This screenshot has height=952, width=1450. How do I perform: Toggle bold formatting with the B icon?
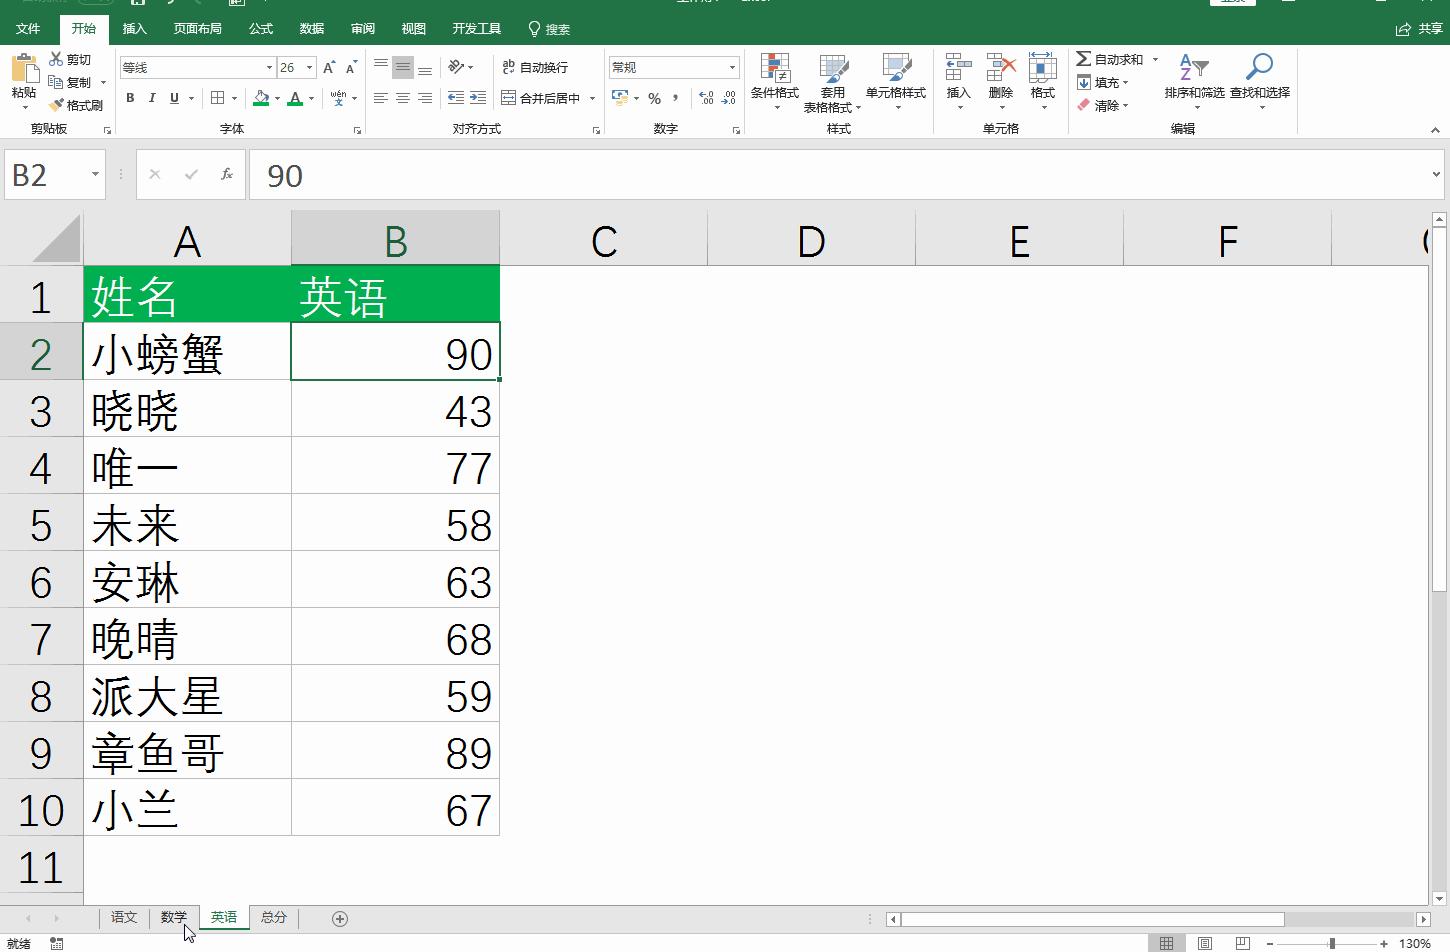click(129, 98)
